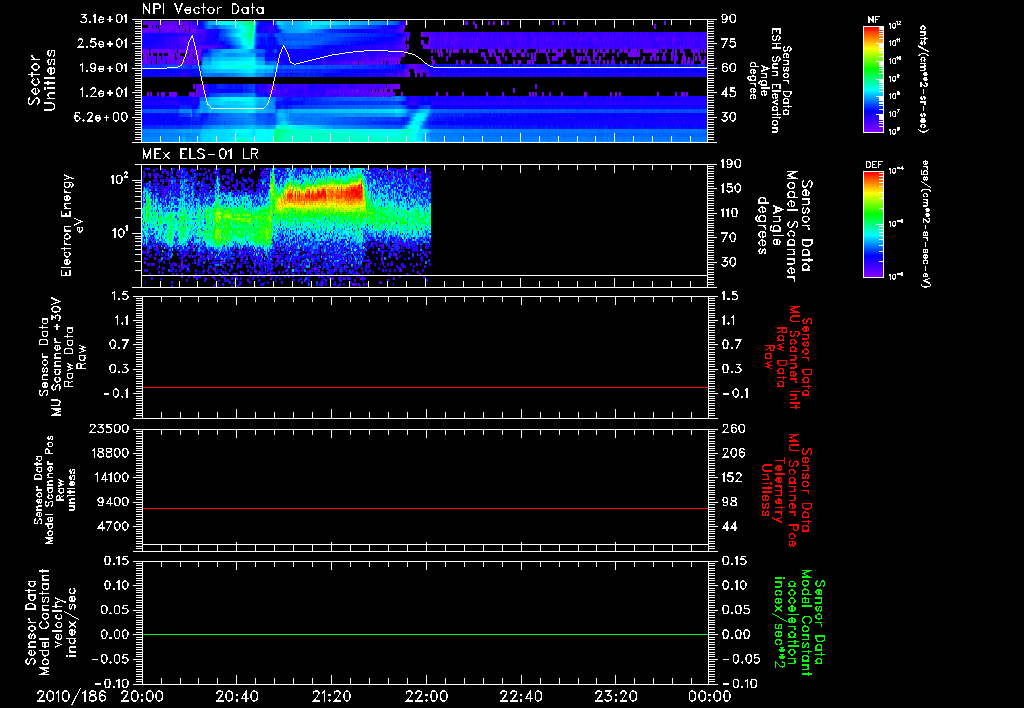
Task: Click the red MU Scanner Inh Raw Data label
Action: 788,357
